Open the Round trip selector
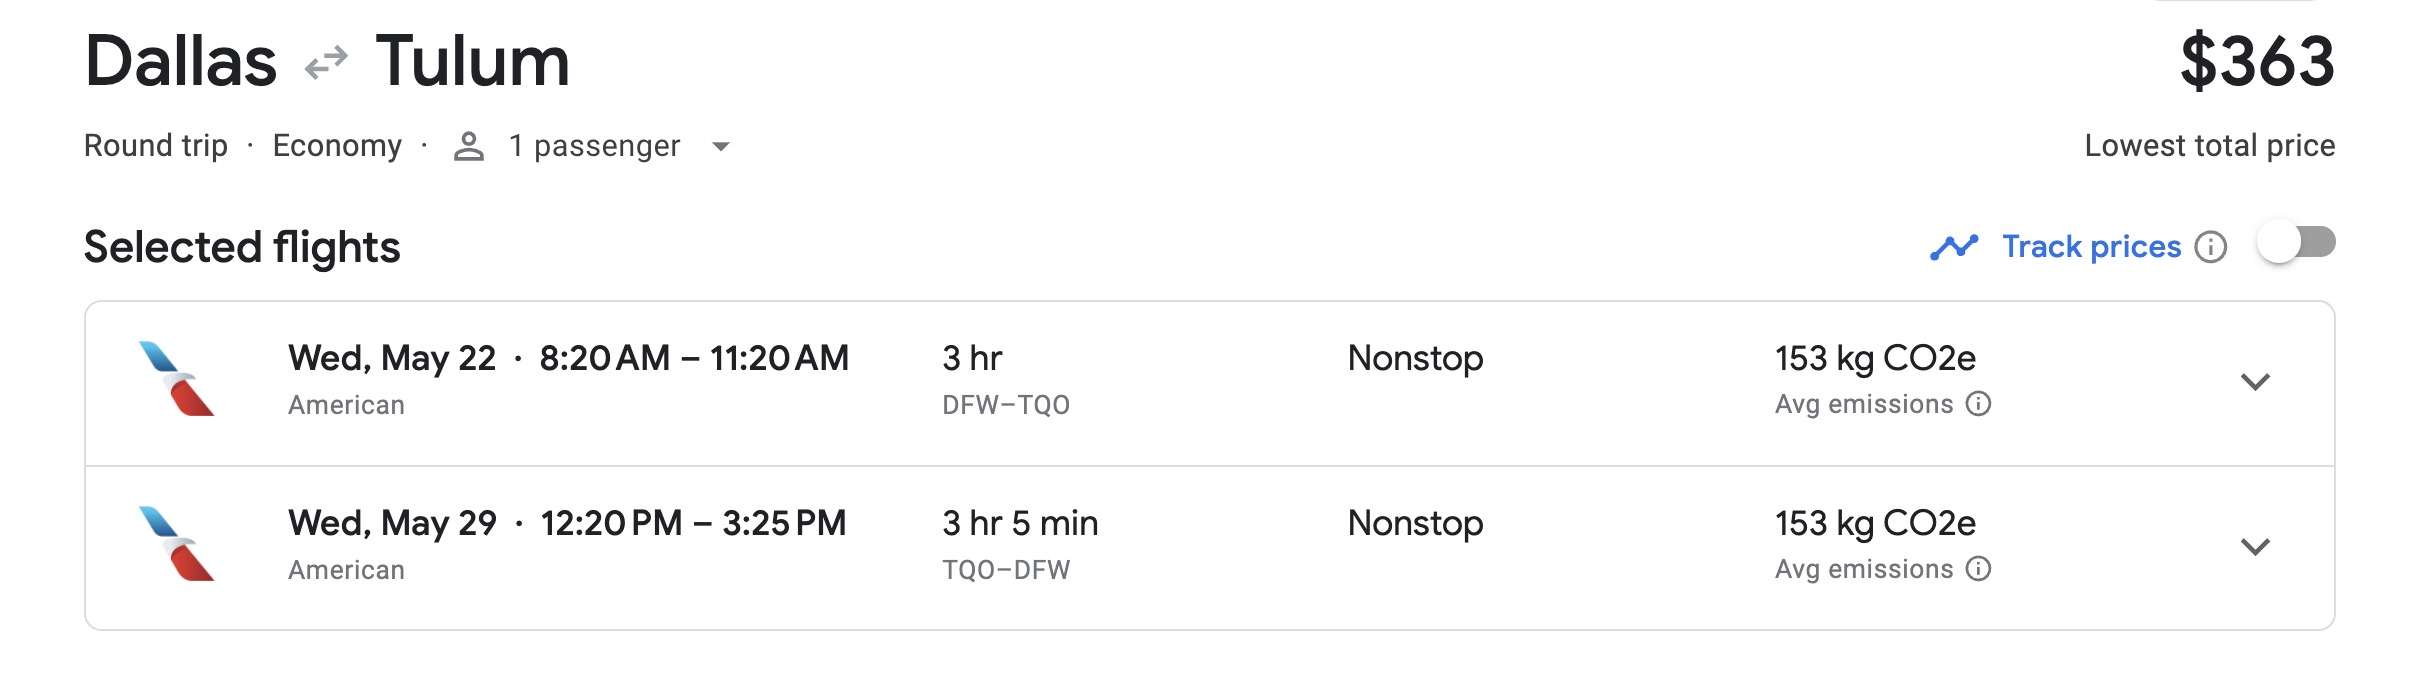 point(156,146)
